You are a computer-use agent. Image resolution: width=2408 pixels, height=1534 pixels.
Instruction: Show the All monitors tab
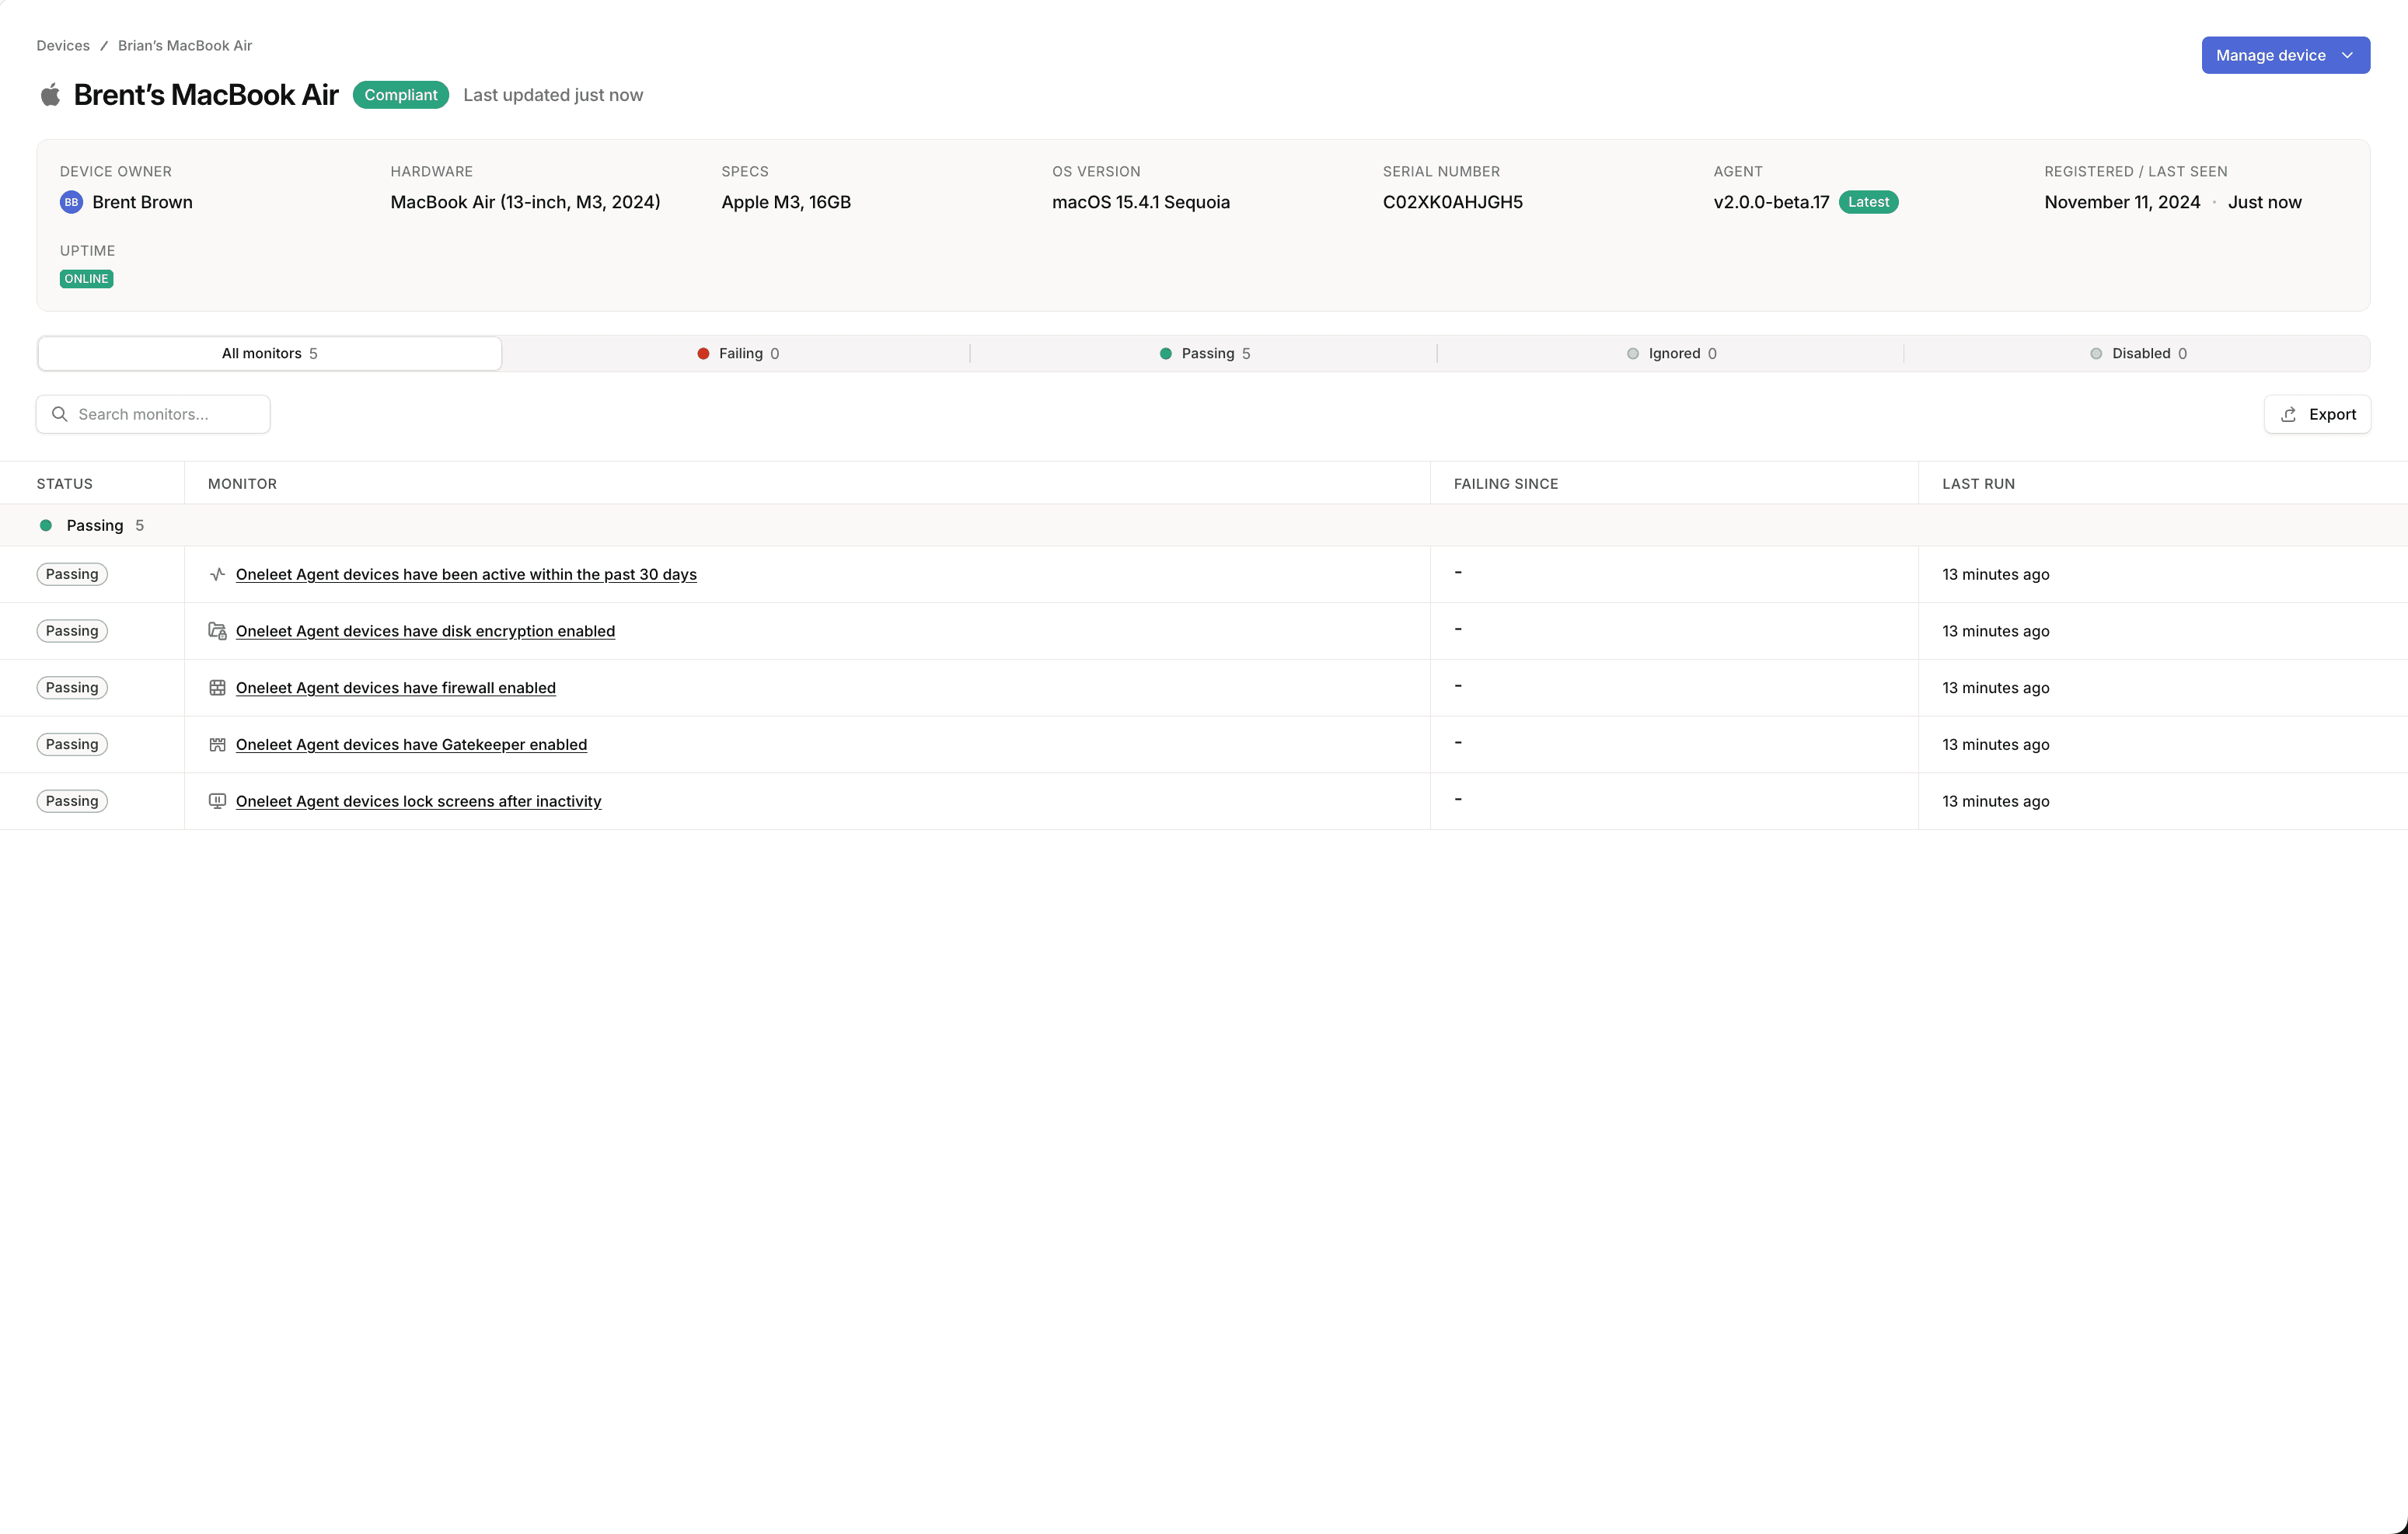269,353
